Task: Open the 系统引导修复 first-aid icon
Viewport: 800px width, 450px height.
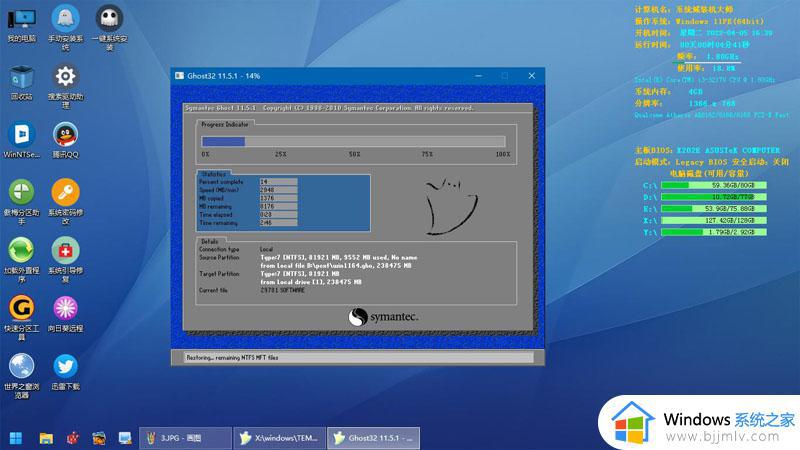Action: click(x=65, y=260)
